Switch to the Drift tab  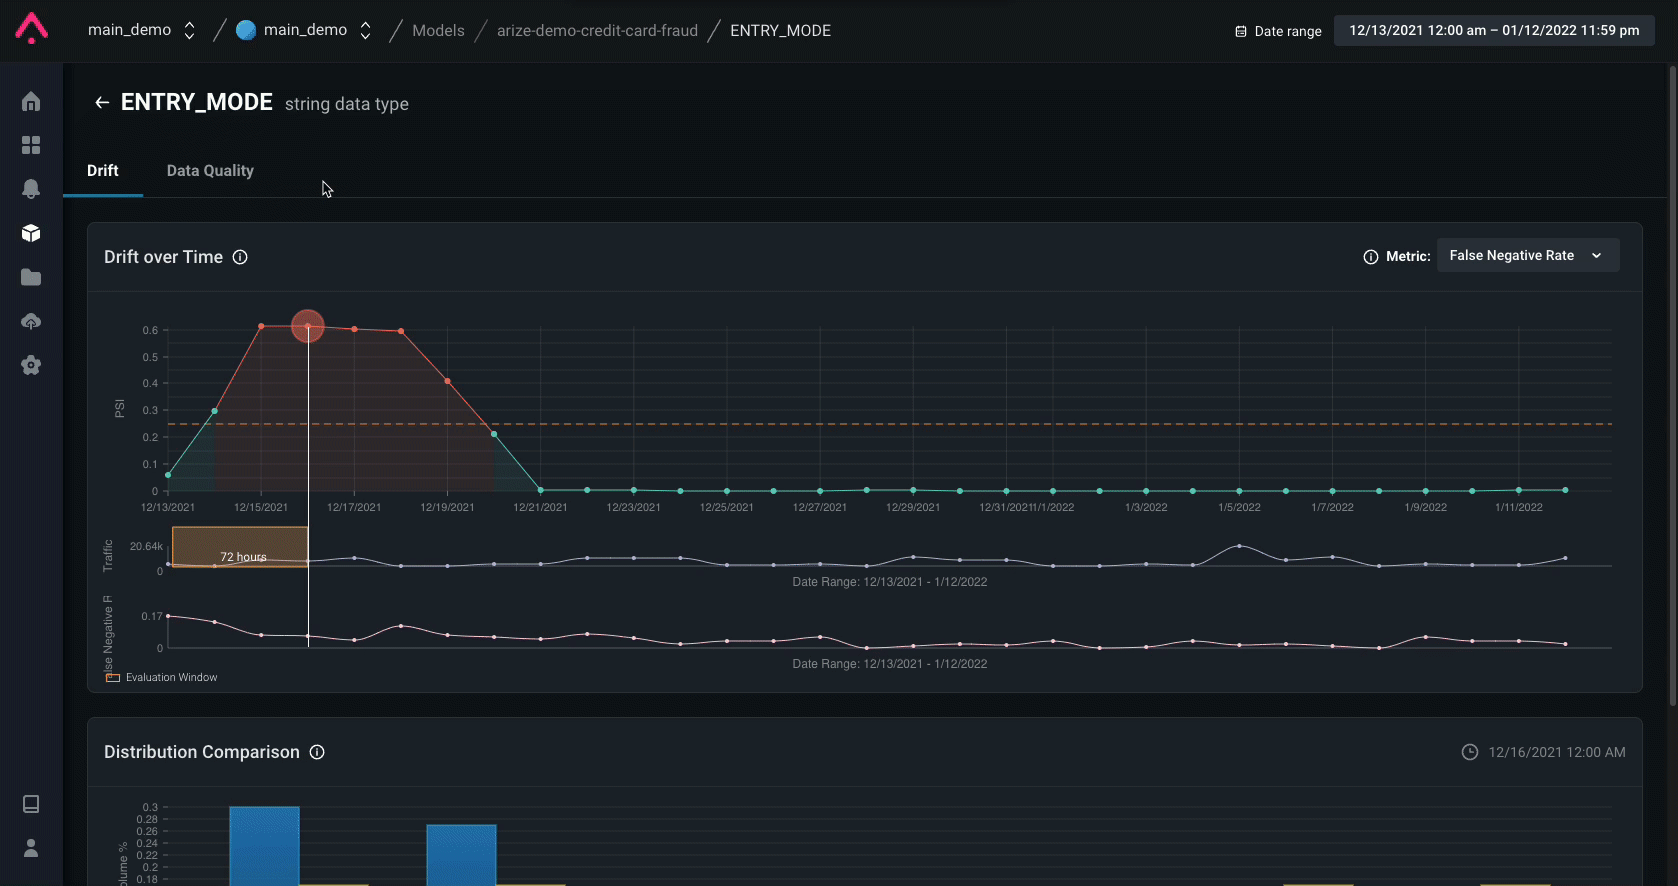click(x=103, y=171)
